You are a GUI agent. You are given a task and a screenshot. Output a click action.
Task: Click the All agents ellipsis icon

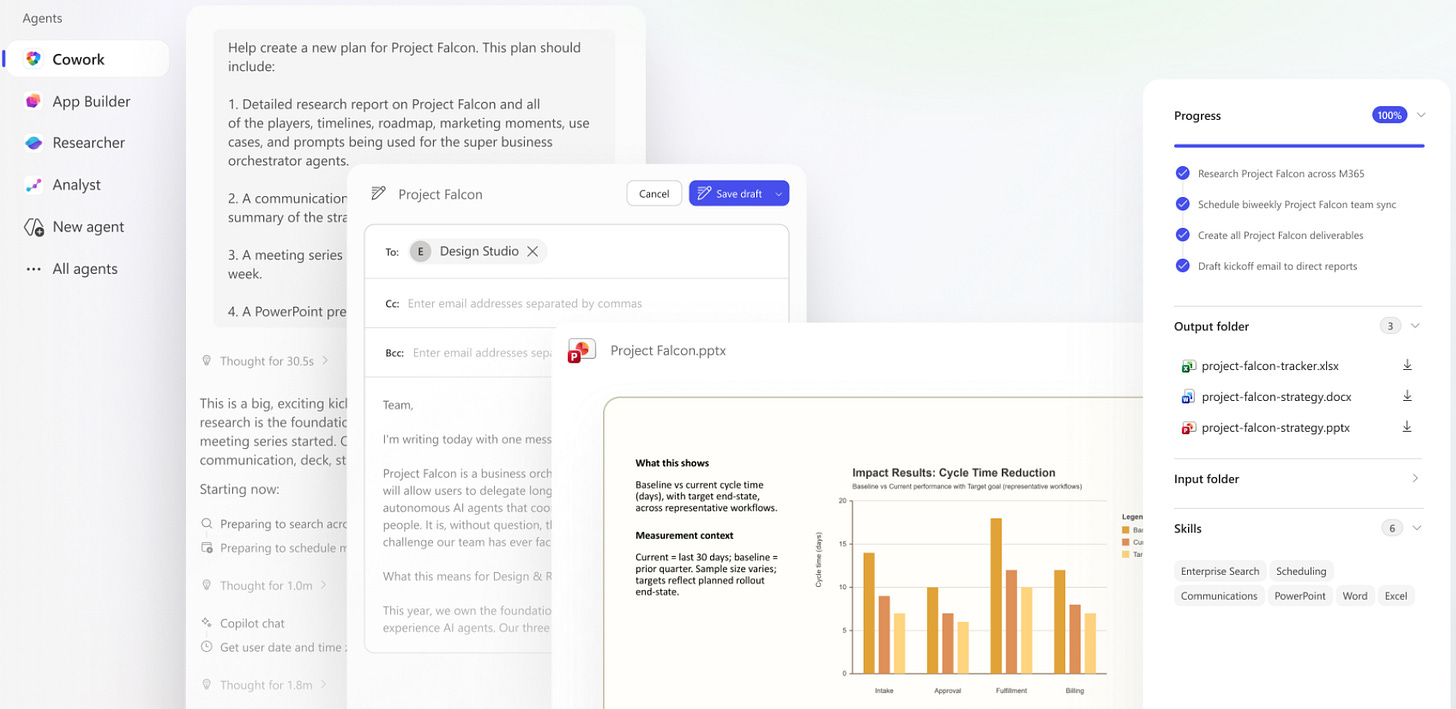click(x=34, y=269)
